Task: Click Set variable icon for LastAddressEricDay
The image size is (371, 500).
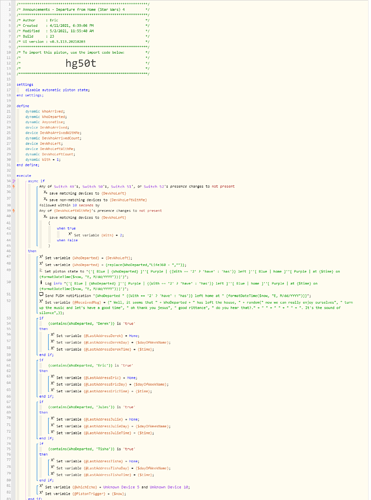Action: click(53, 384)
